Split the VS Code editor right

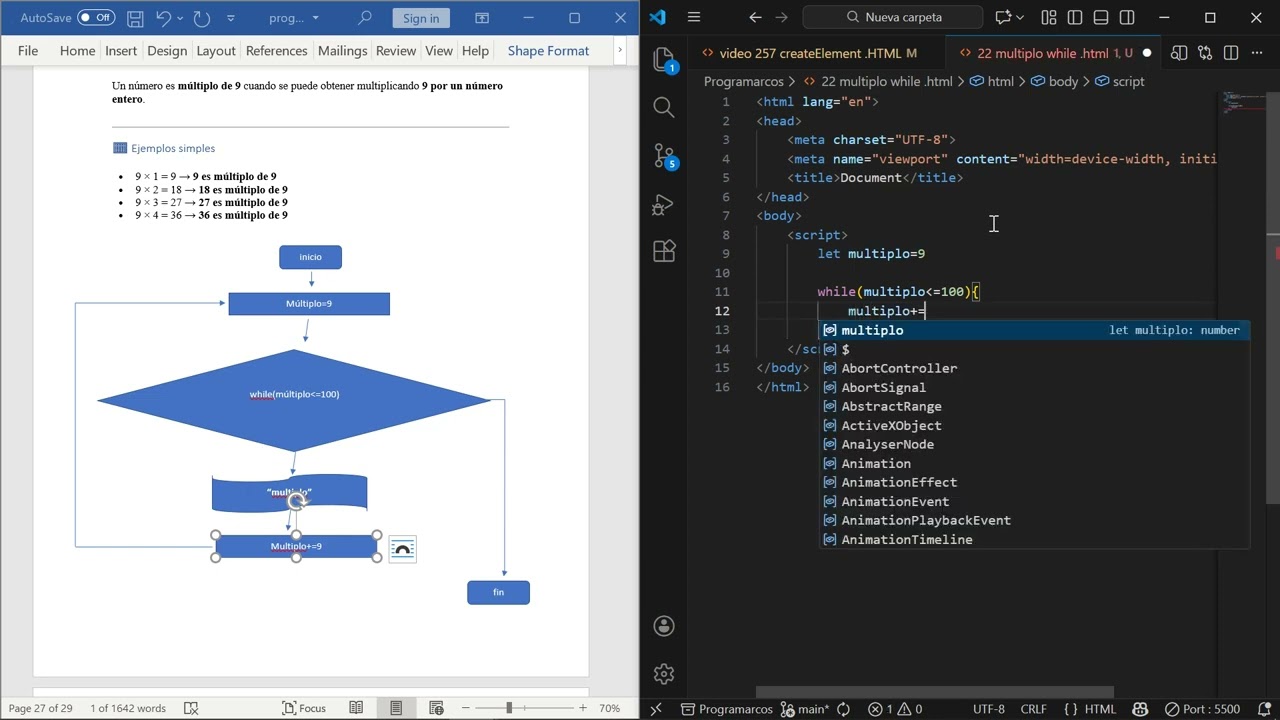point(1231,53)
